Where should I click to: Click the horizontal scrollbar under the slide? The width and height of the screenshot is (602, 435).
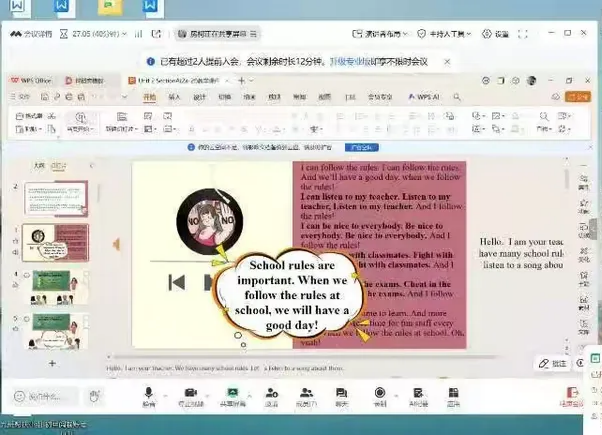pos(301,357)
